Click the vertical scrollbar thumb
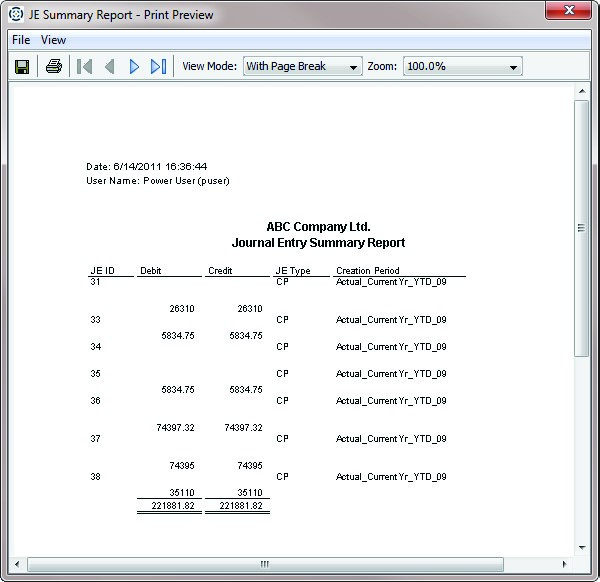This screenshot has width=600, height=582. [581, 228]
